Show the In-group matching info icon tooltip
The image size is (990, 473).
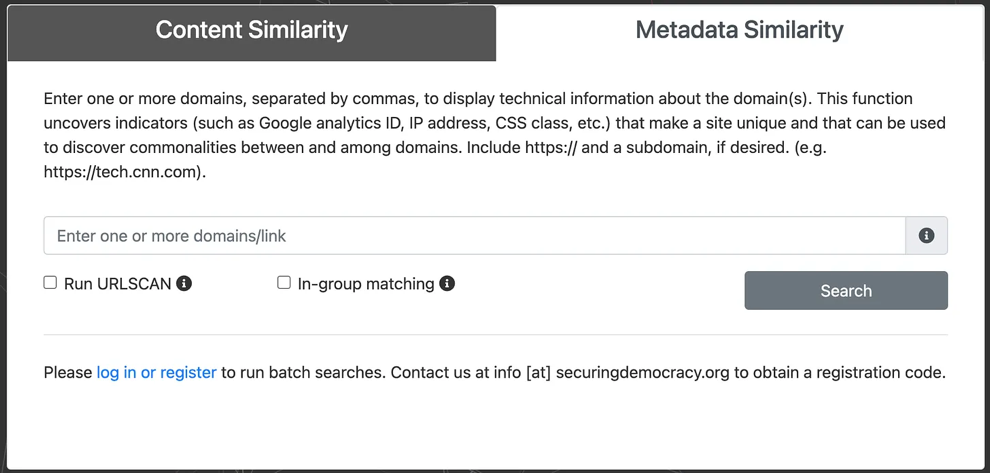447,284
